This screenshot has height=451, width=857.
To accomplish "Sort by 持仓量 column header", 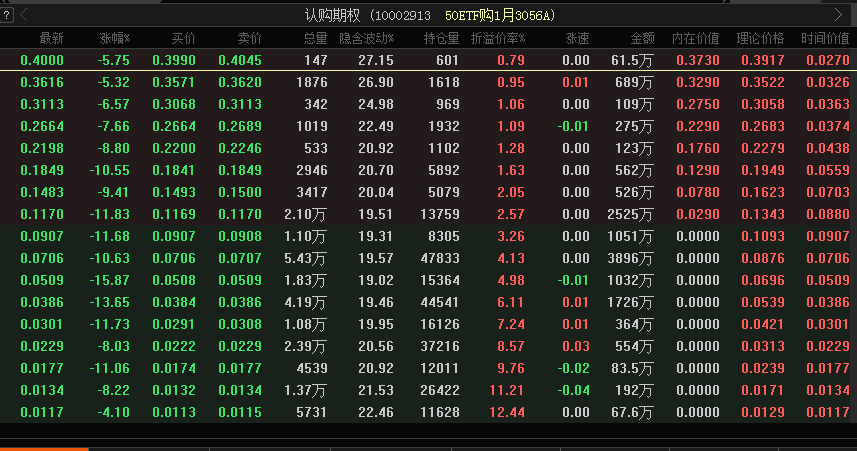I will (x=441, y=38).
